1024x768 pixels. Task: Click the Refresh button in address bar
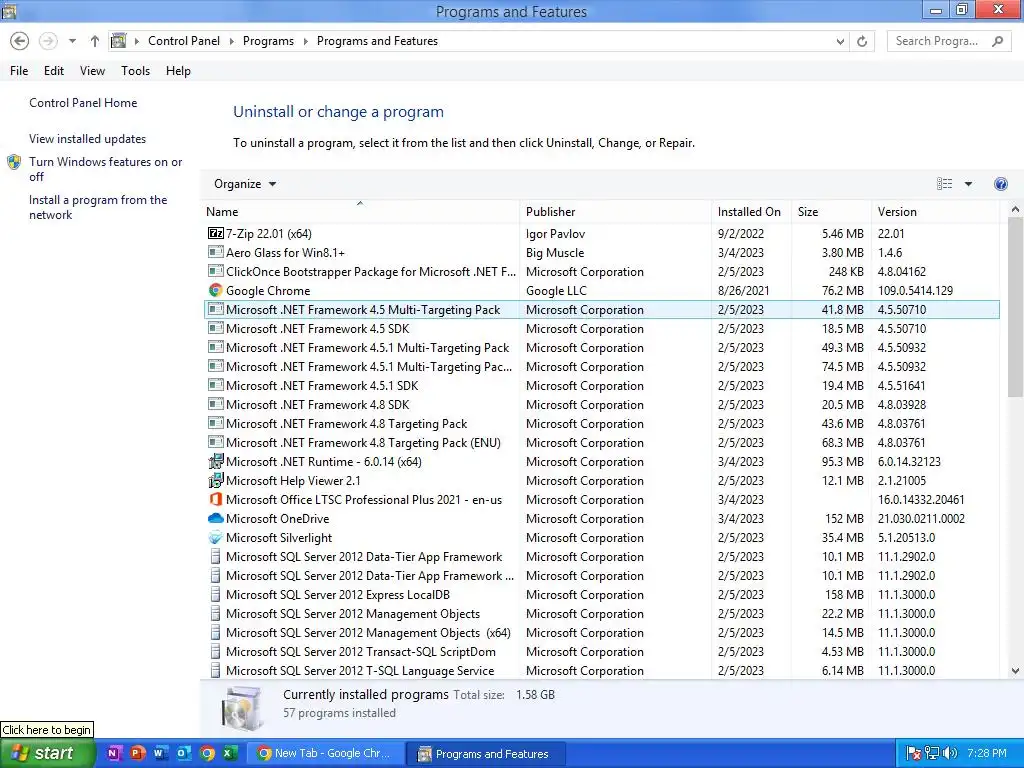[x=862, y=41]
